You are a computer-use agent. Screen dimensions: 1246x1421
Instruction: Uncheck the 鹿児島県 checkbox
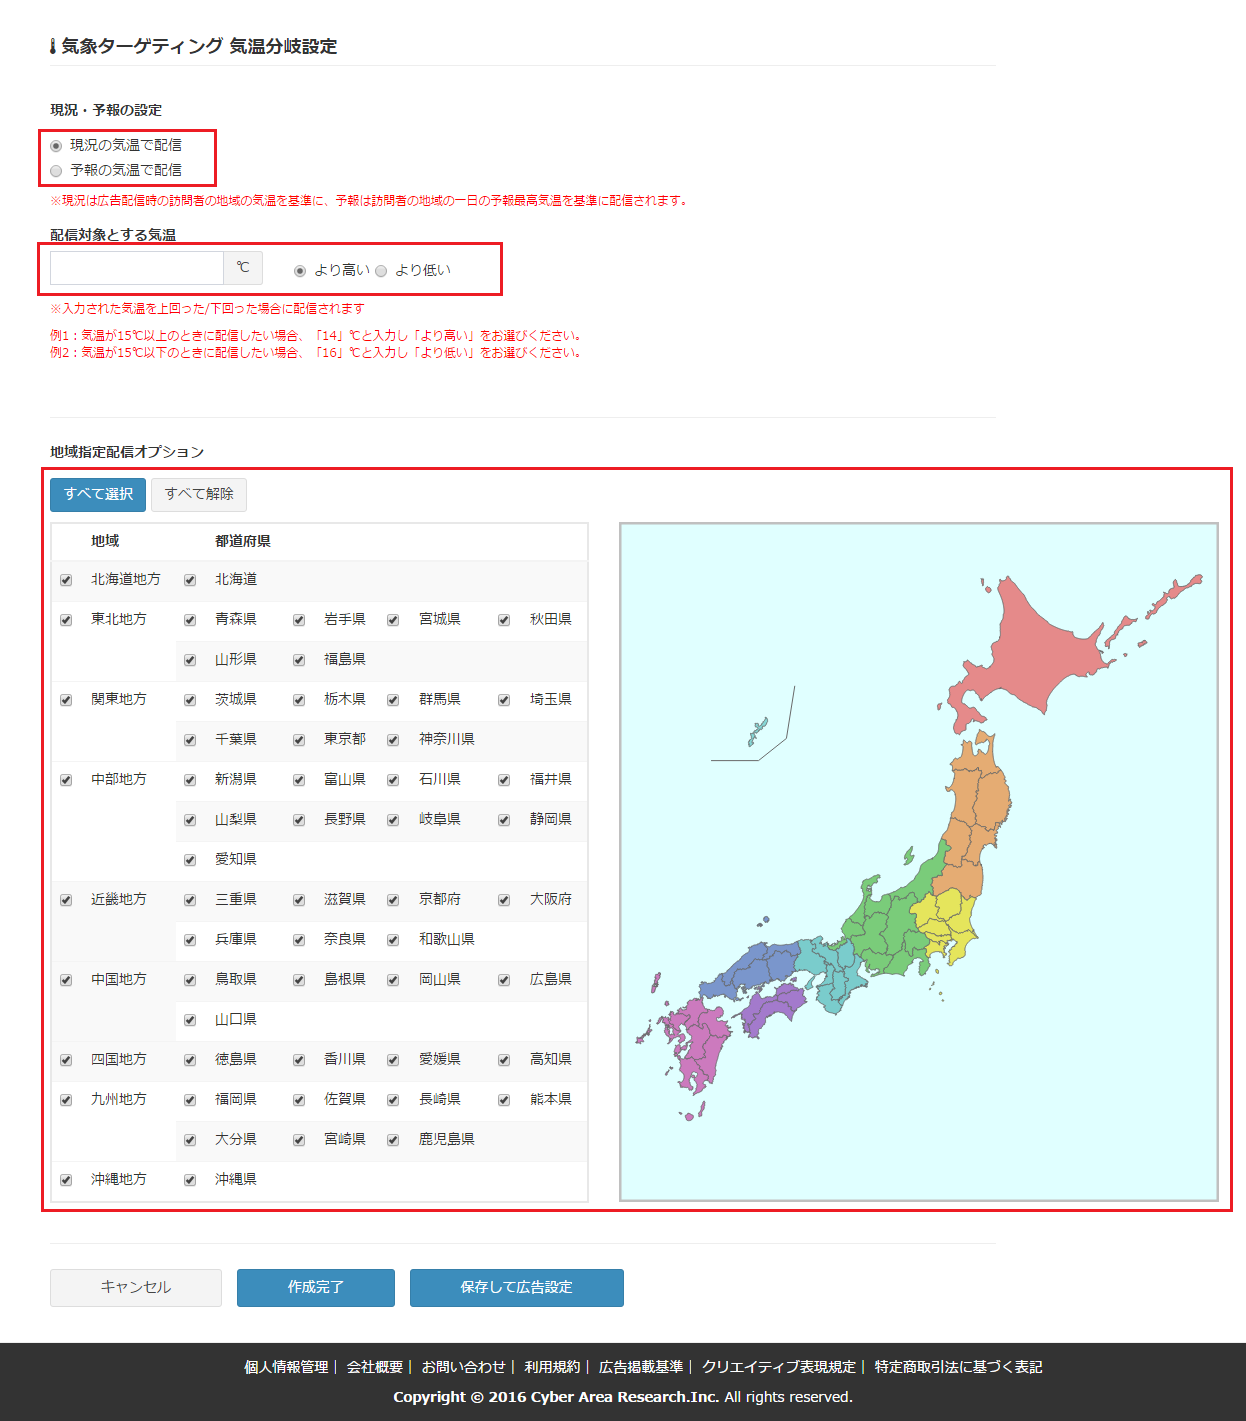[x=393, y=1140]
